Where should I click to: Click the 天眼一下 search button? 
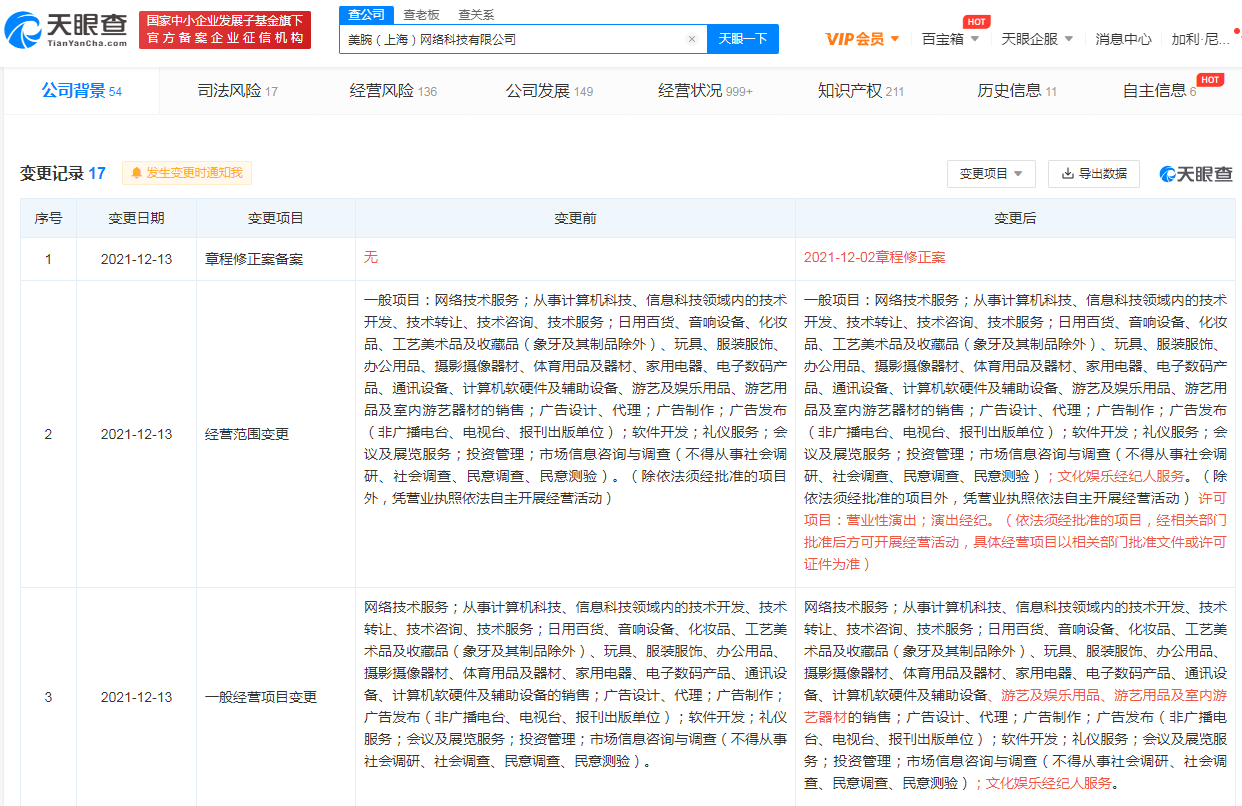click(x=743, y=39)
